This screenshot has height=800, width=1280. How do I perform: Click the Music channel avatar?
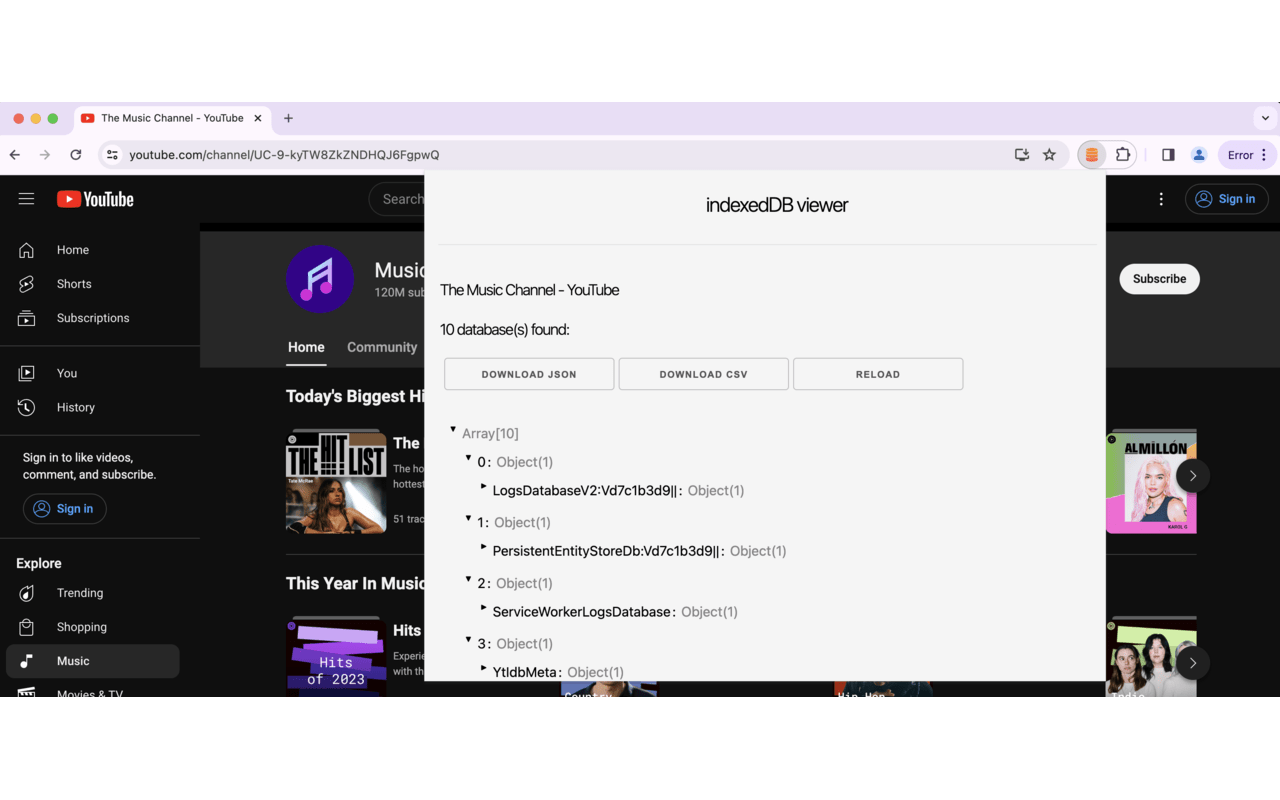coord(320,279)
